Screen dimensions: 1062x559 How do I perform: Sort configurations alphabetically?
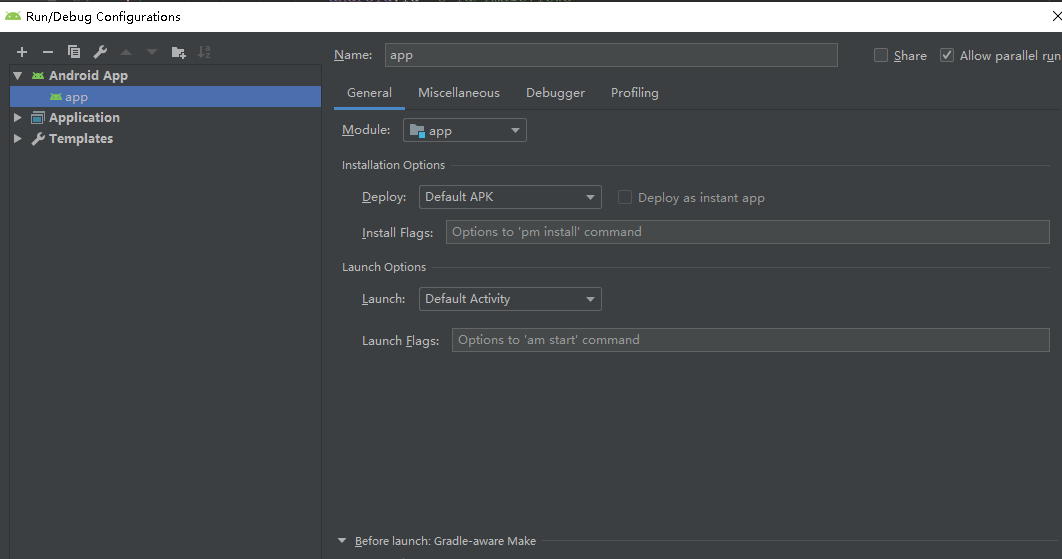[204, 52]
